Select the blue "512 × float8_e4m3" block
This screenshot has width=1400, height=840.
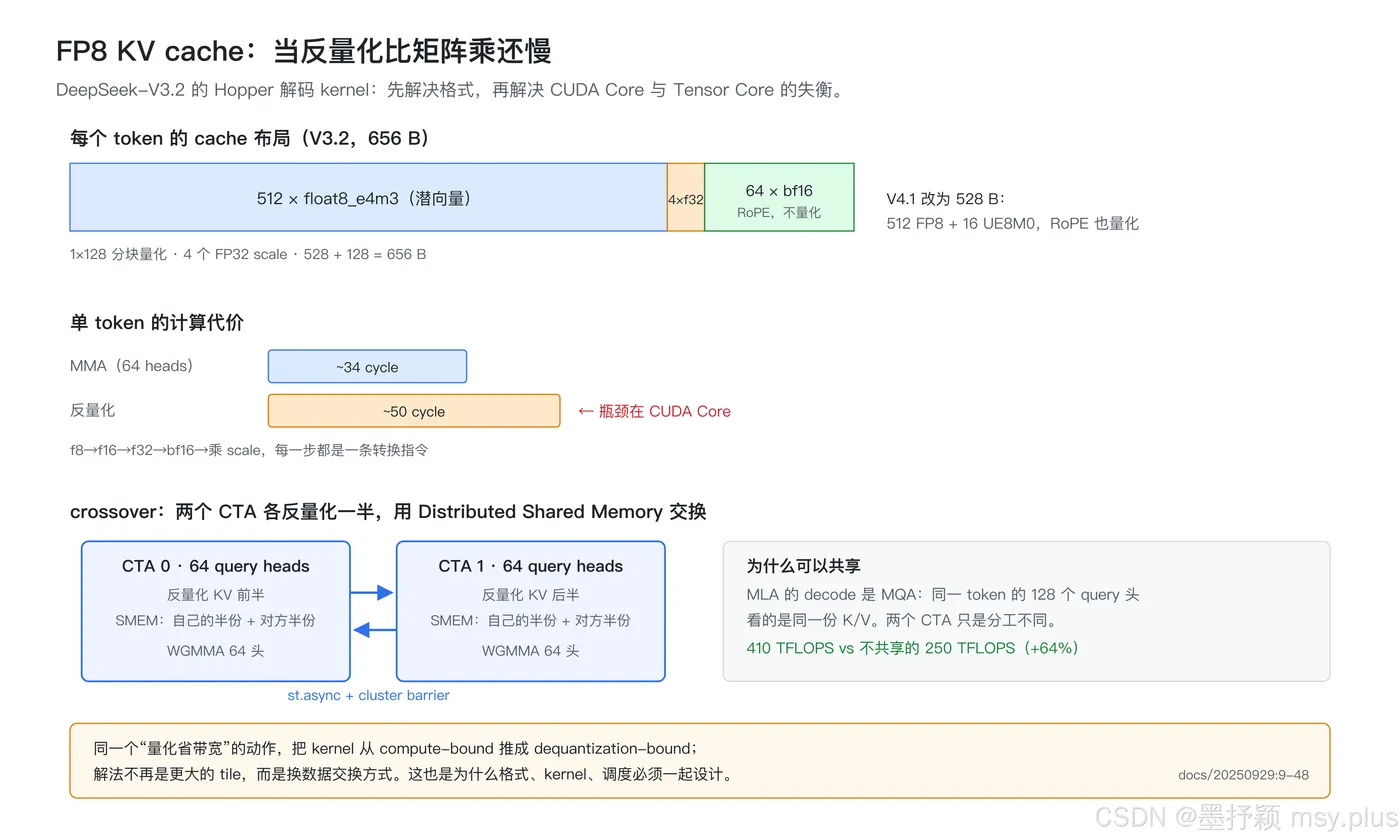pyautogui.click(x=368, y=197)
